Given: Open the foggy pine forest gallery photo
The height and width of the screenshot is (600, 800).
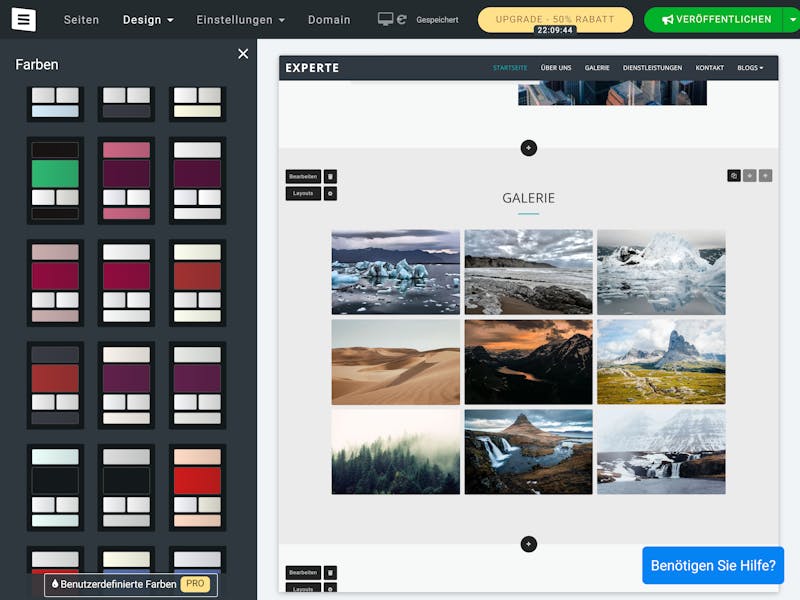Looking at the screenshot, I should pos(395,452).
